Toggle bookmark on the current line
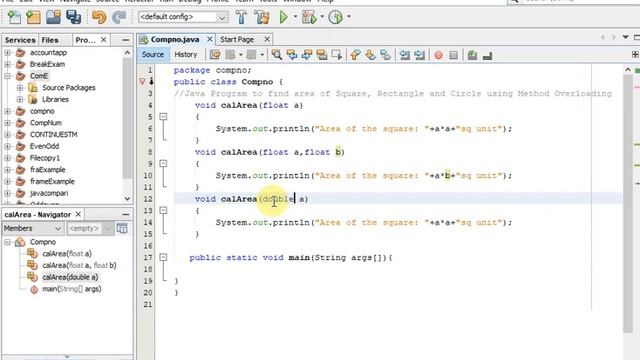 [x=385, y=55]
